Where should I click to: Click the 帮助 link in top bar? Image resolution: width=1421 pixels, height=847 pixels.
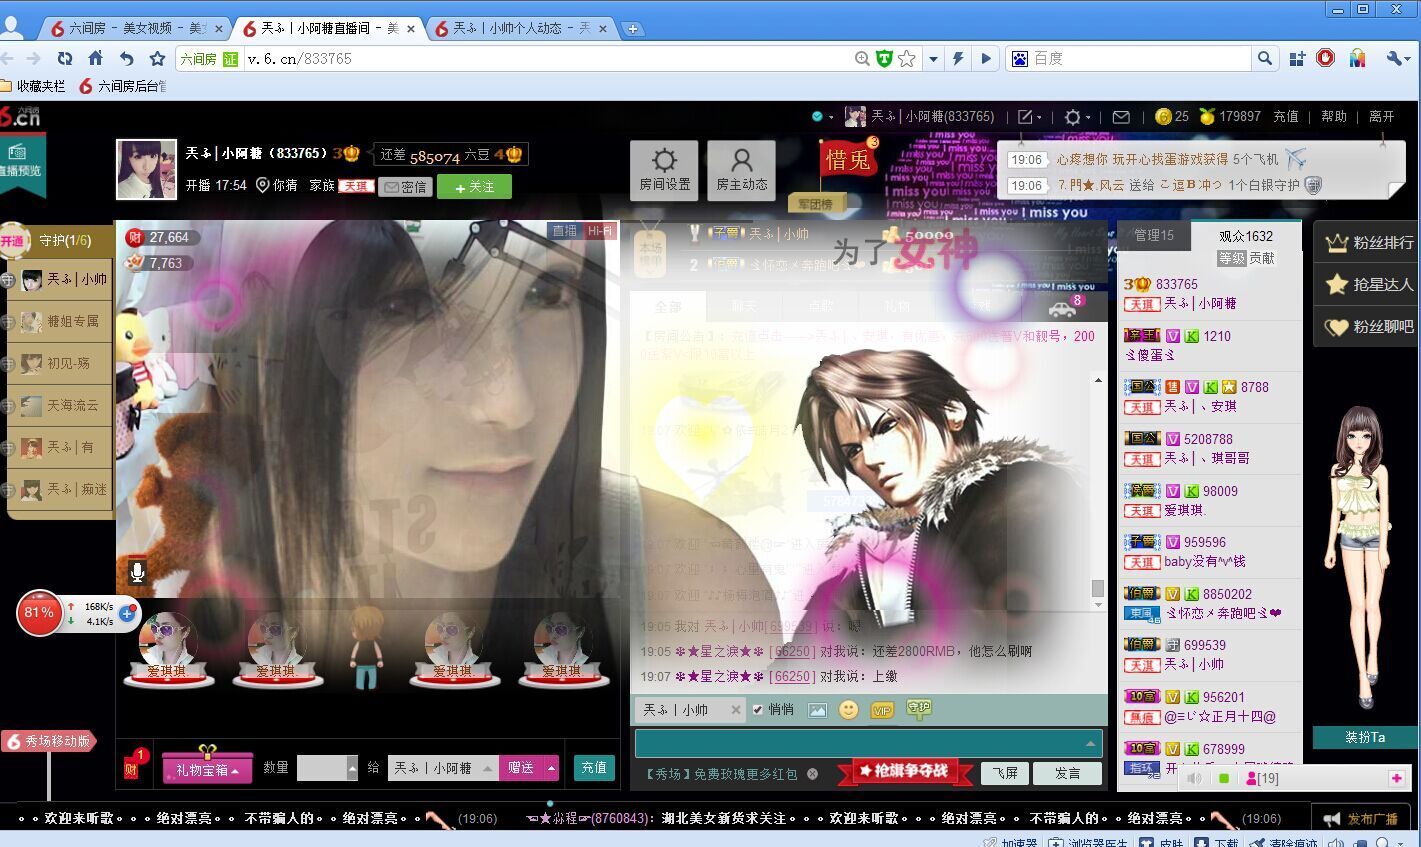click(1334, 117)
